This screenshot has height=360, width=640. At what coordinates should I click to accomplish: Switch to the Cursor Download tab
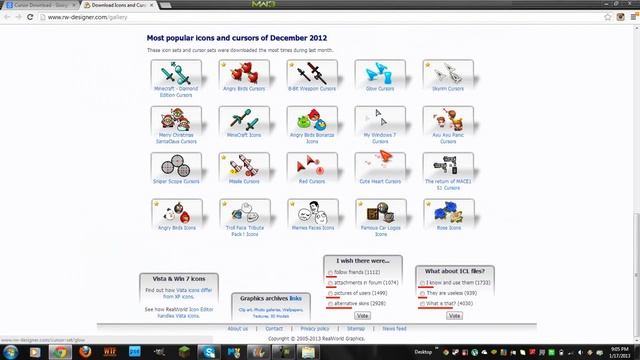[41, 5]
